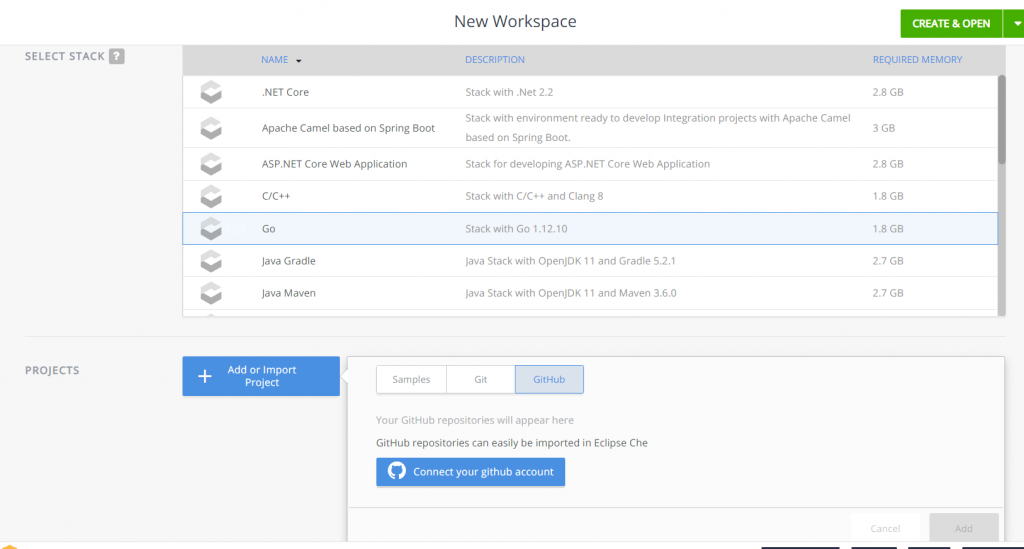Select the GitHub tab
The image size is (1024, 549).
(x=549, y=380)
